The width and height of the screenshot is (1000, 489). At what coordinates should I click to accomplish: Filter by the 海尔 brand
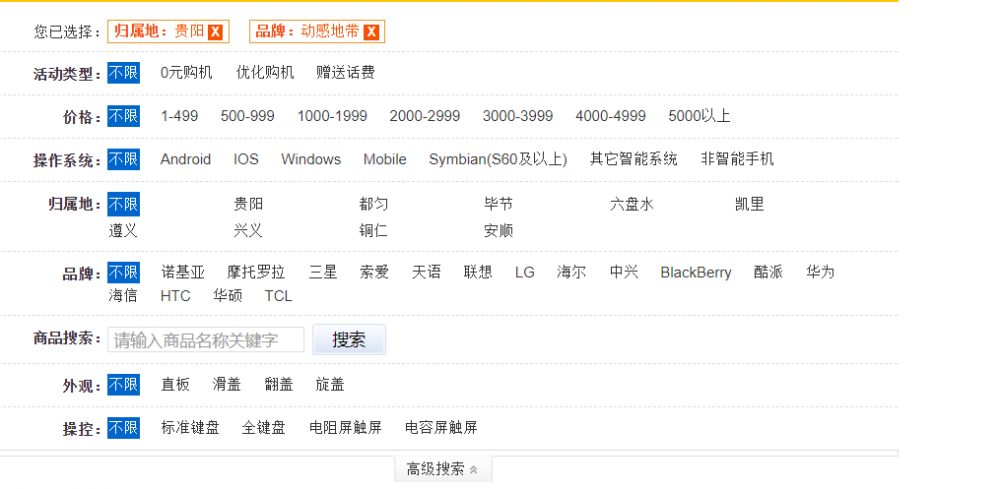(x=571, y=273)
